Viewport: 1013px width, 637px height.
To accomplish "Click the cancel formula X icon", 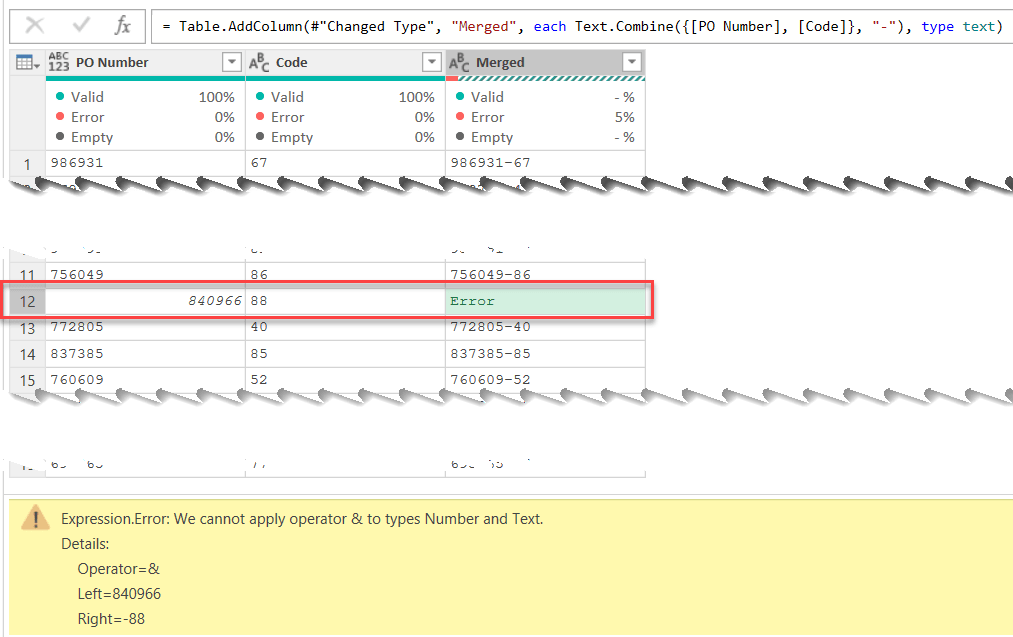I will click(35, 26).
